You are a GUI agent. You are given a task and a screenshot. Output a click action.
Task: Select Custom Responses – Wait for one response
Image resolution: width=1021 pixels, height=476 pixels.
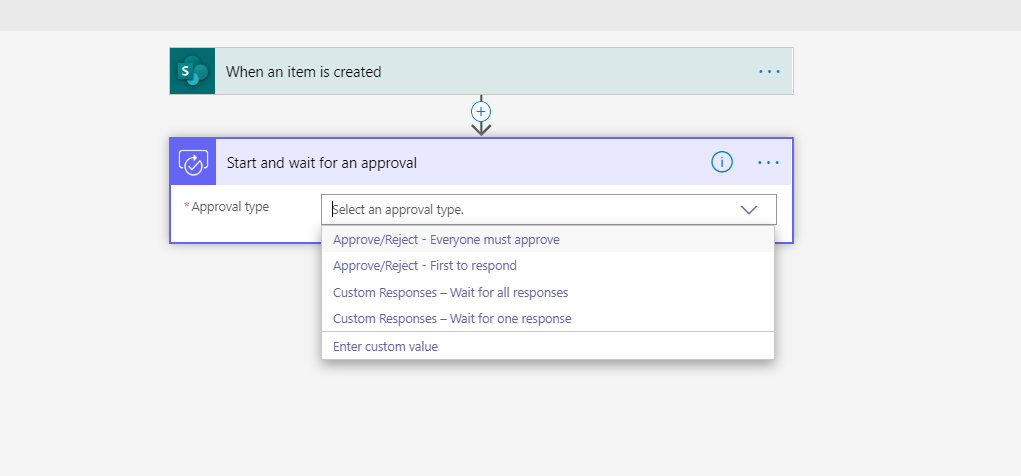tap(452, 319)
